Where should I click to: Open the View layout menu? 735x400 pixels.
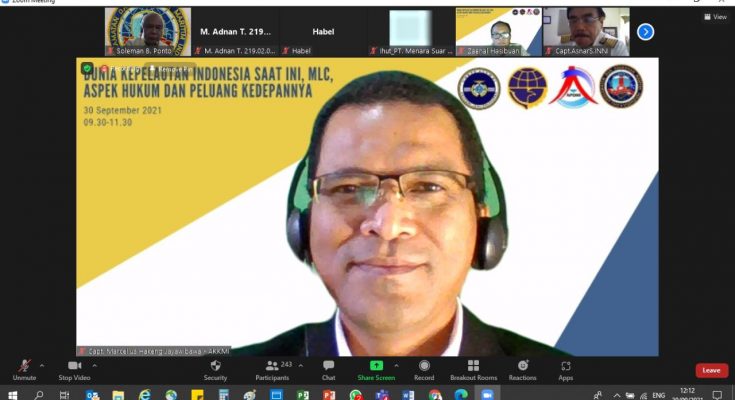pos(715,17)
